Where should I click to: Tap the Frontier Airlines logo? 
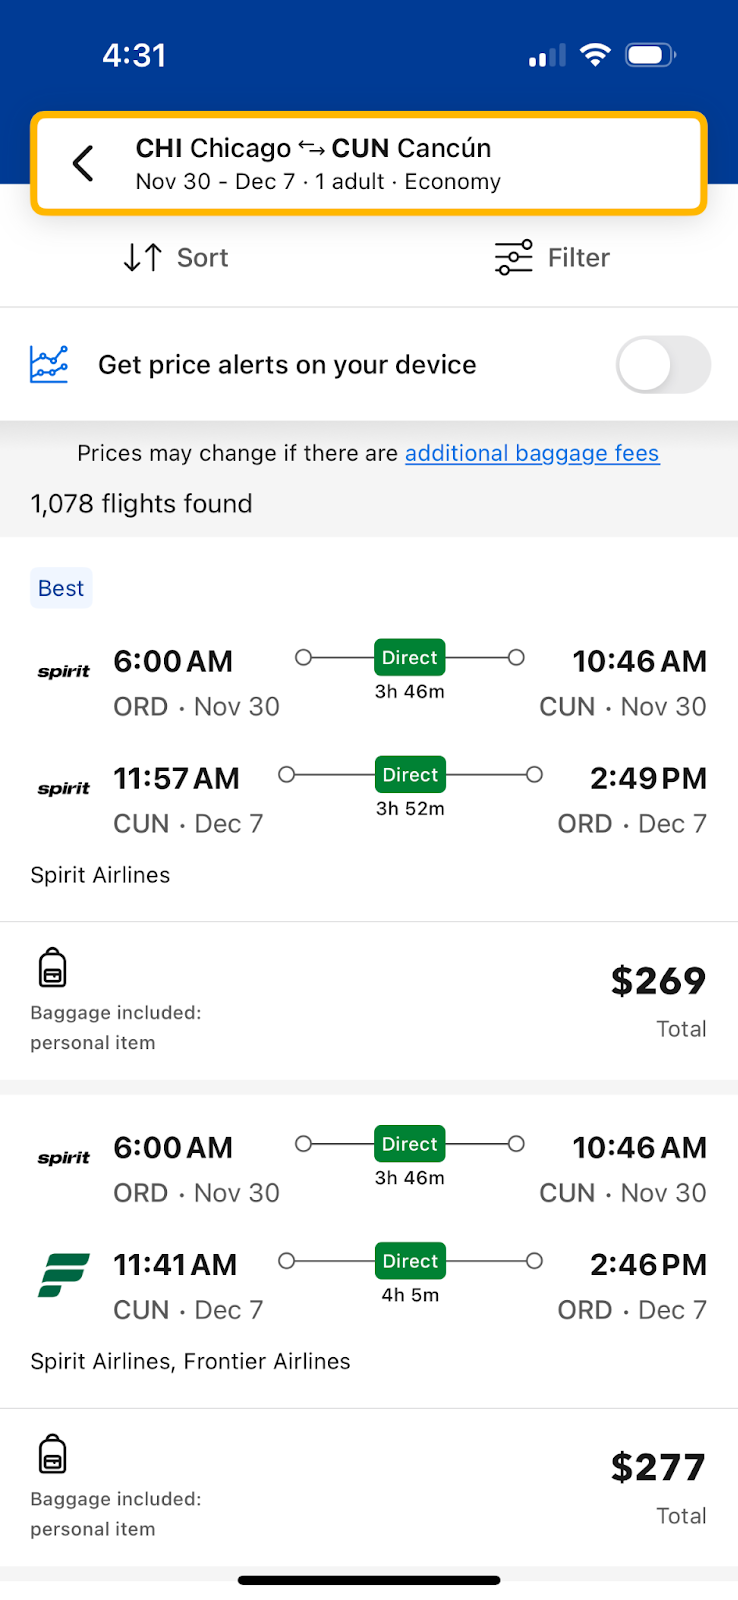(64, 1275)
